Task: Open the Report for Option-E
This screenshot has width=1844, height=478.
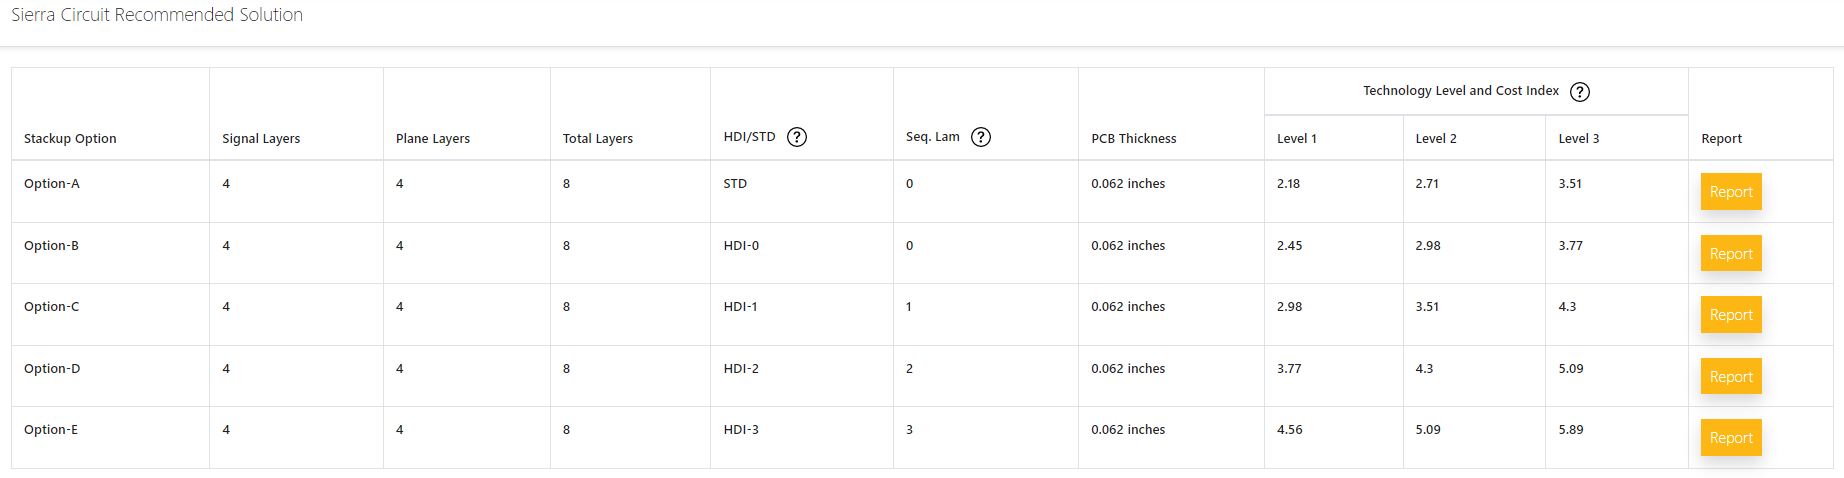Action: 1731,438
